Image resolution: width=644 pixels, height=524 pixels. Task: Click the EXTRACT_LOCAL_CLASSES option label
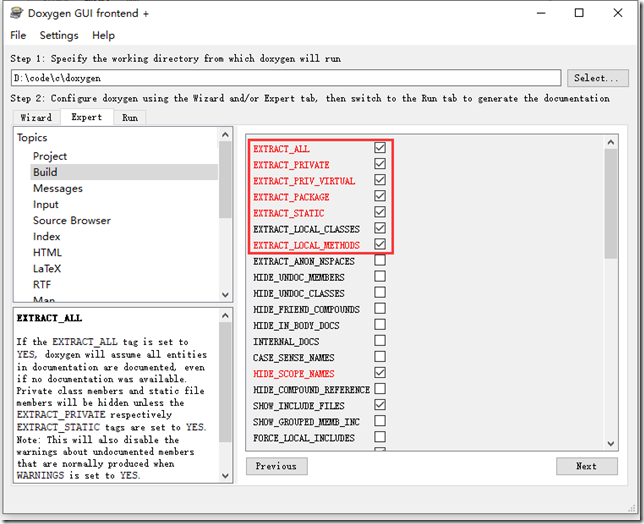tap(306, 229)
